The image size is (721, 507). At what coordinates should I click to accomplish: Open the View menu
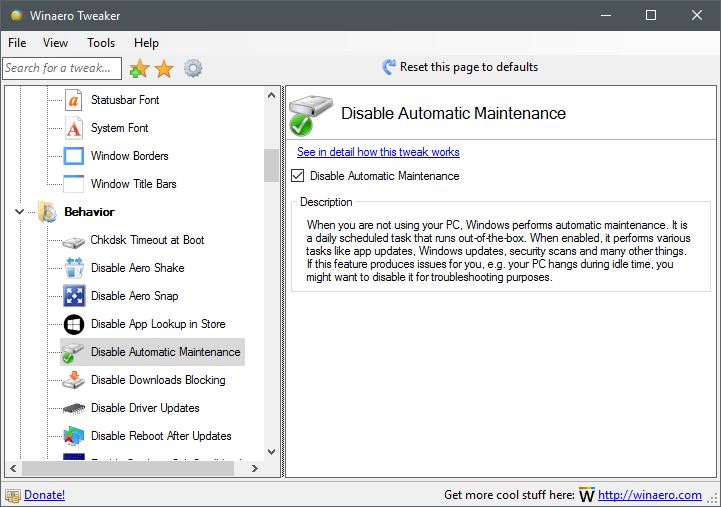[x=55, y=43]
